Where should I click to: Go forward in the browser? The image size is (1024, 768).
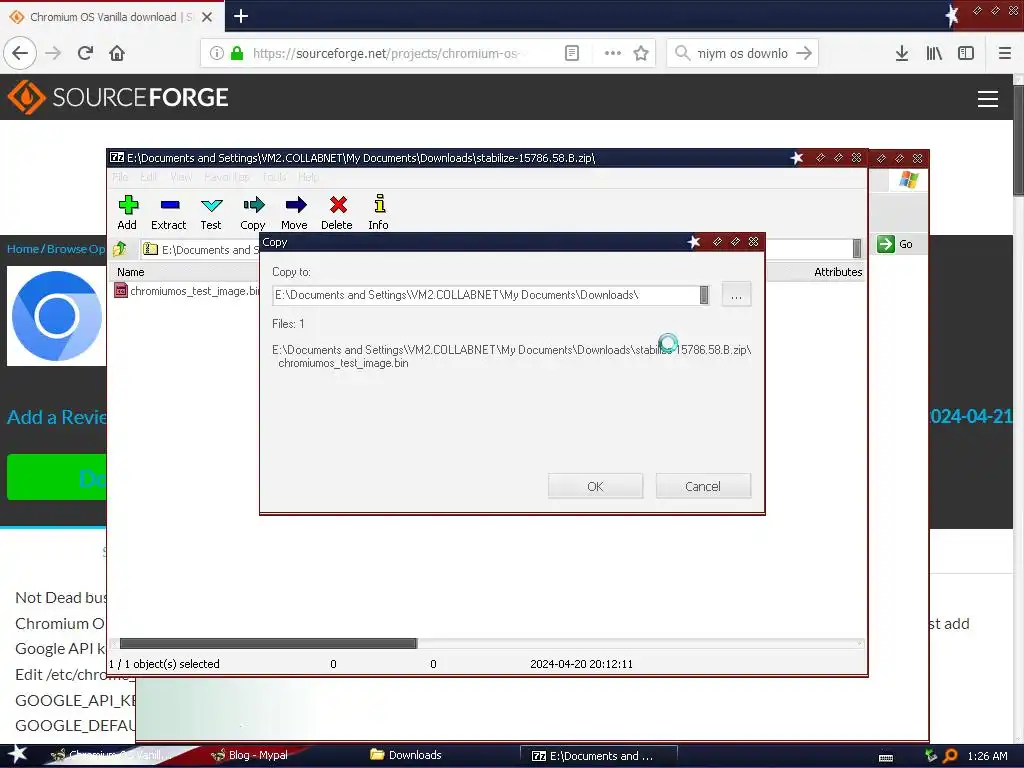click(x=54, y=54)
